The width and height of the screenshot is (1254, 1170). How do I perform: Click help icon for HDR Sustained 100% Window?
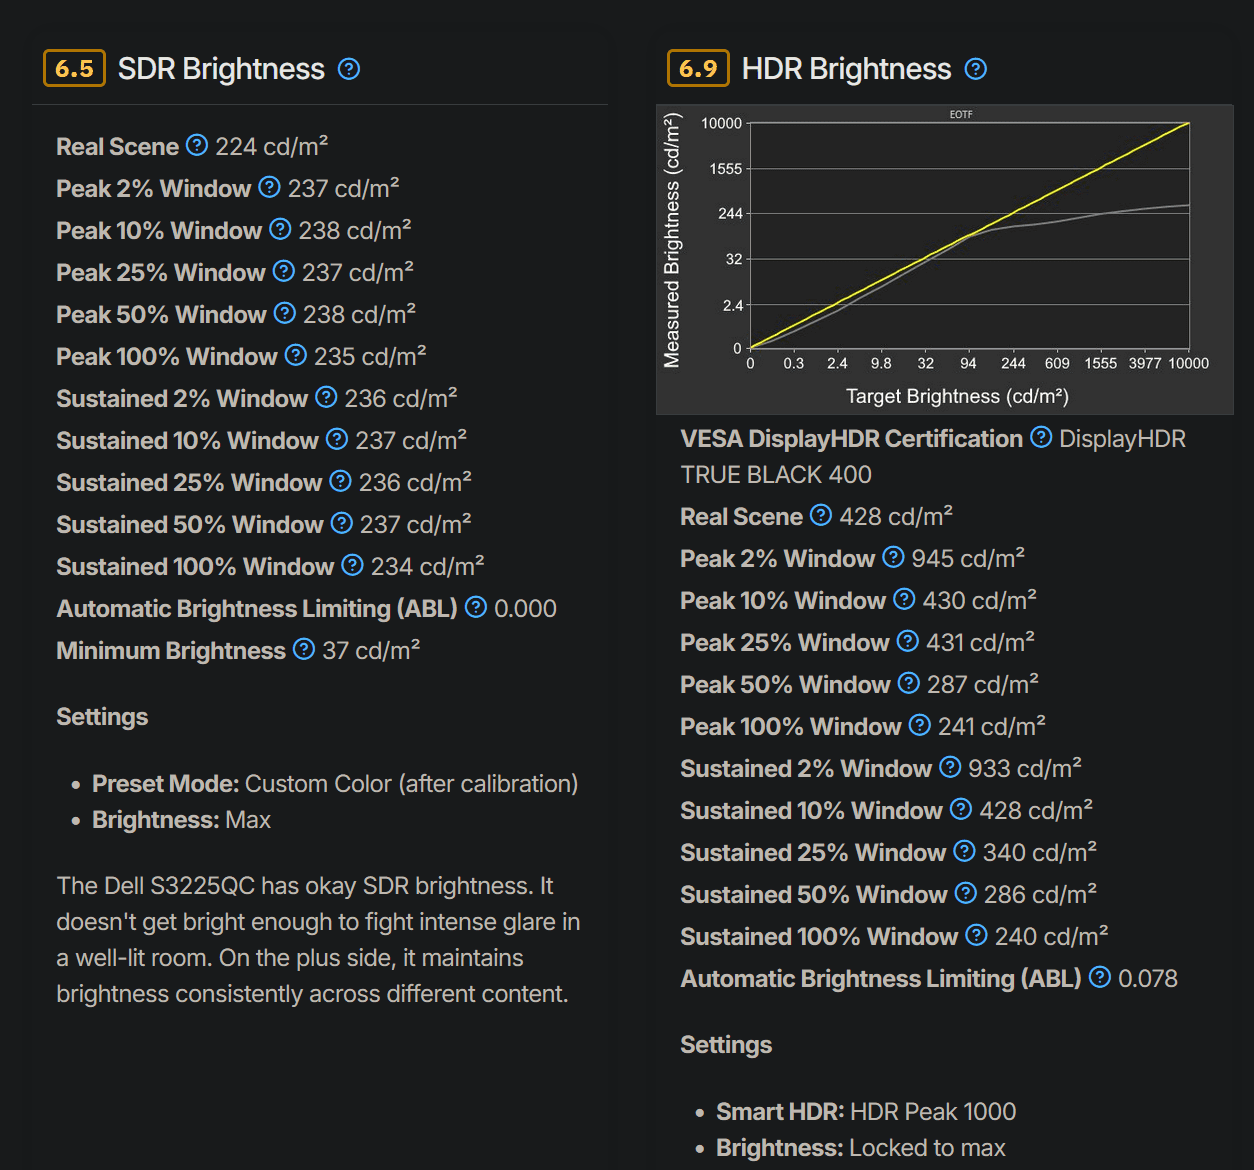tap(976, 936)
